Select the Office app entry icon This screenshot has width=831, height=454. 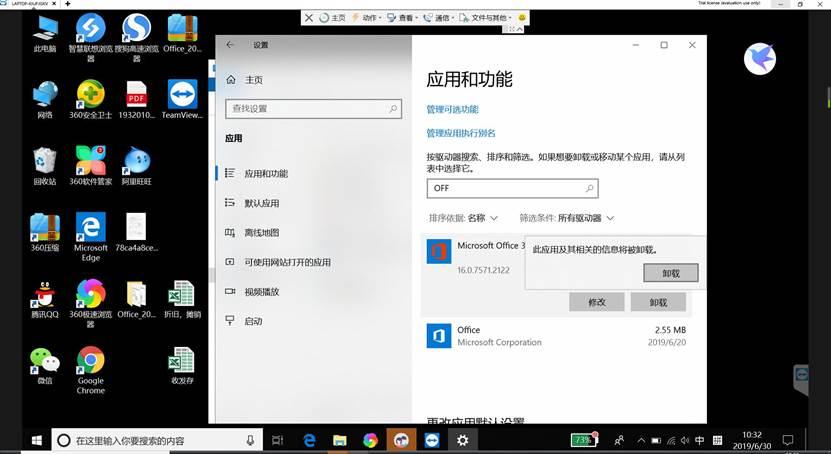click(439, 336)
